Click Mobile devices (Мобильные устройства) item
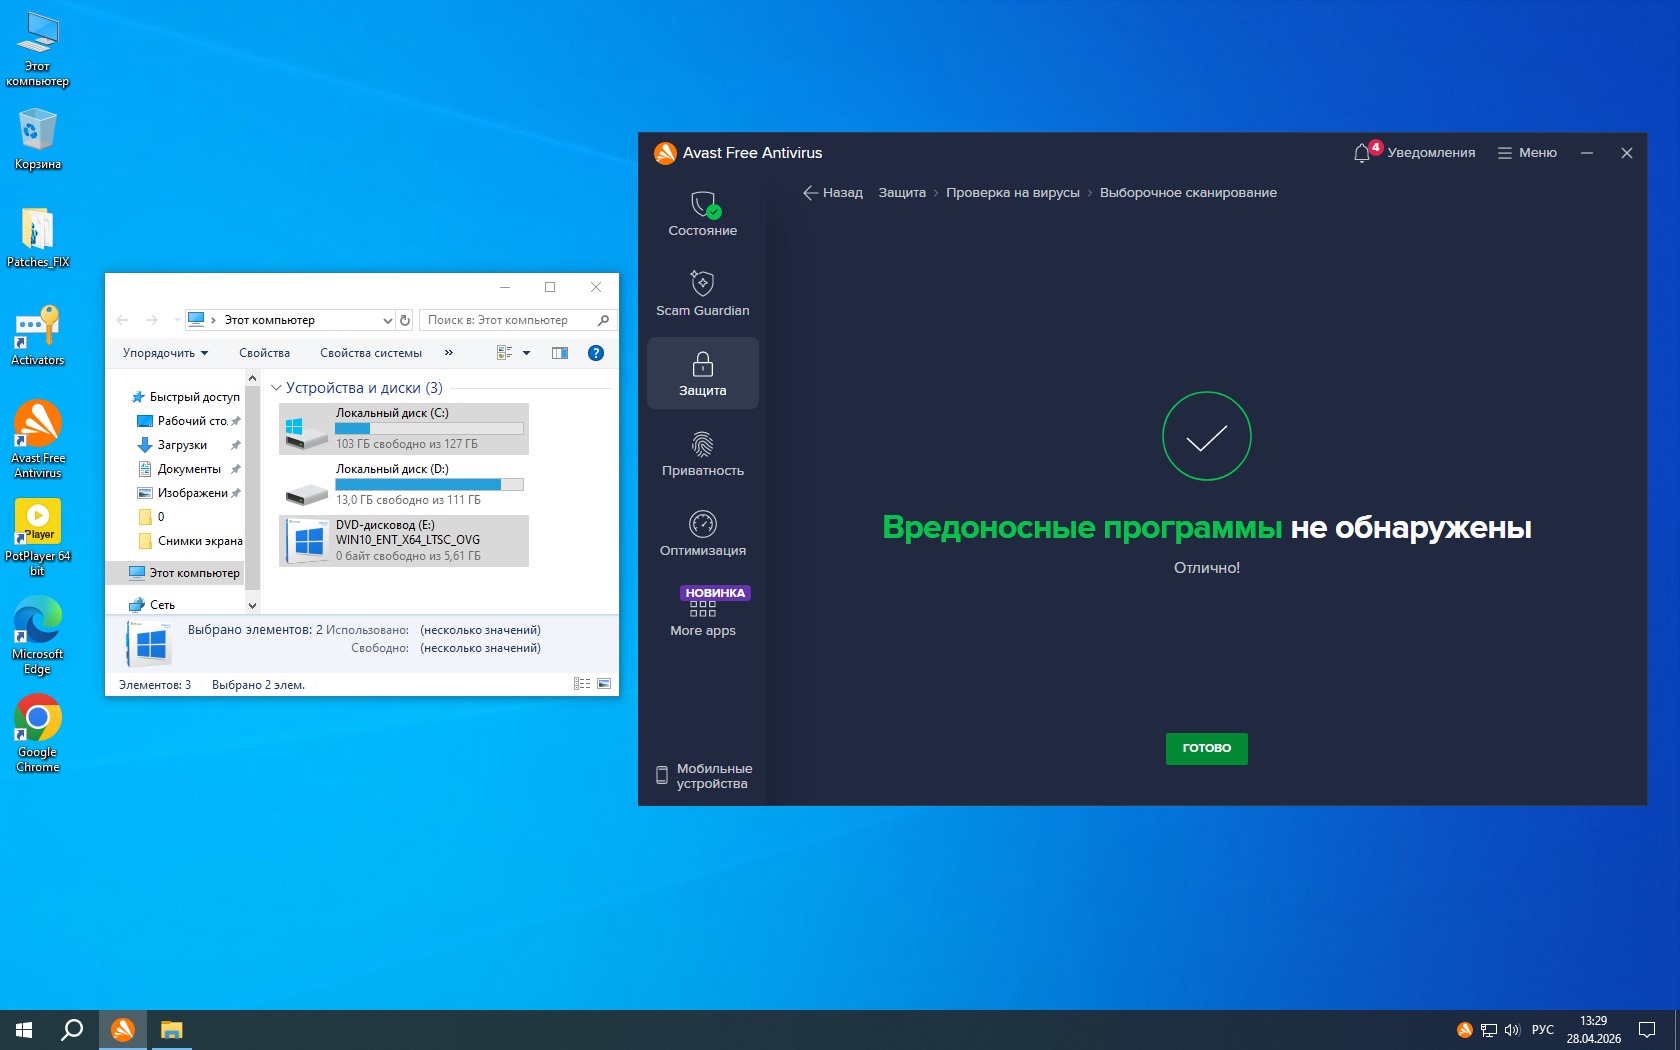Viewport: 1680px width, 1050px height. [703, 776]
